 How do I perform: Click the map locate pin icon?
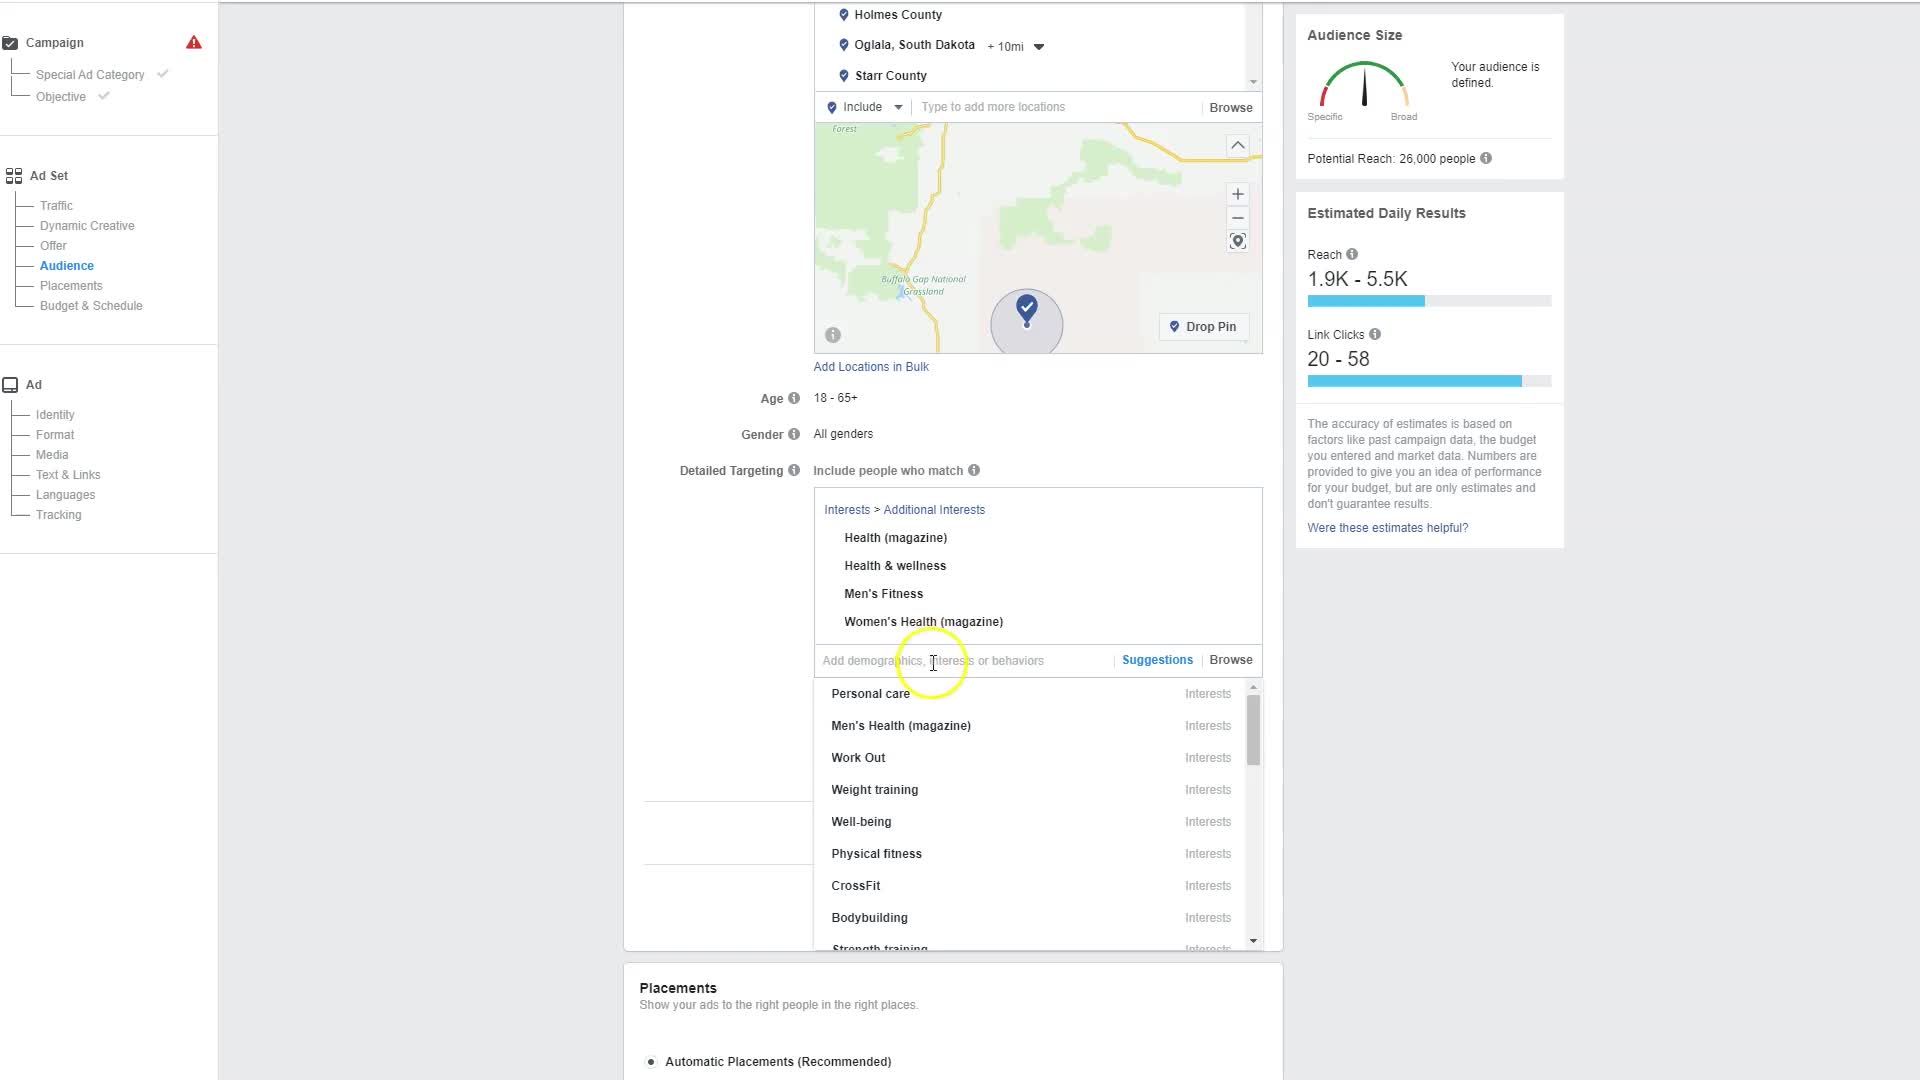pyautogui.click(x=1237, y=241)
